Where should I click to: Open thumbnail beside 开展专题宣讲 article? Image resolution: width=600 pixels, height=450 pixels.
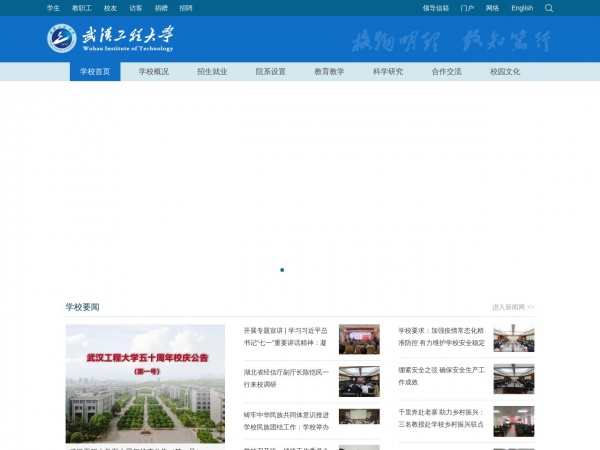click(359, 339)
